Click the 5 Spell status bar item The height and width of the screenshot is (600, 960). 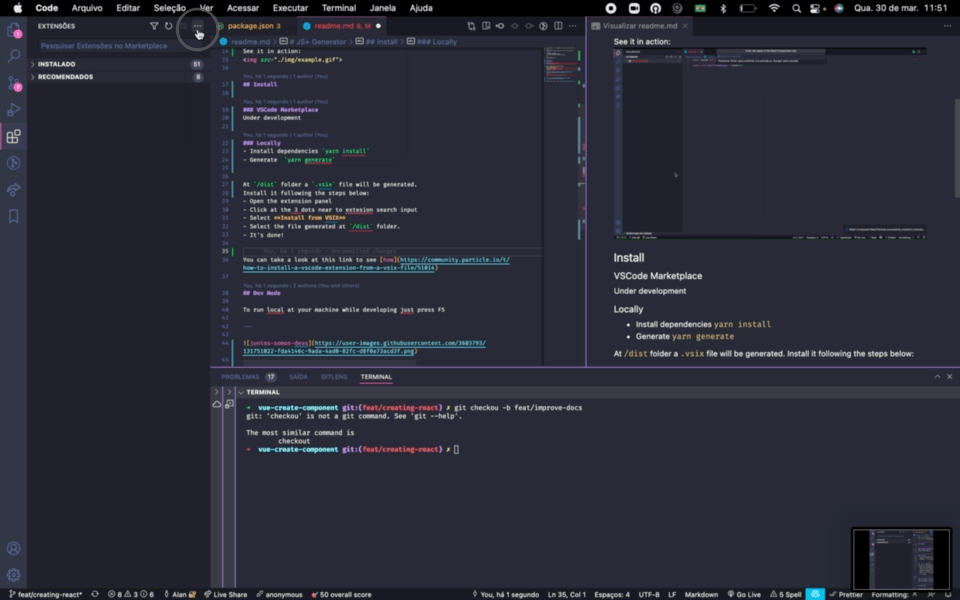tap(786, 594)
